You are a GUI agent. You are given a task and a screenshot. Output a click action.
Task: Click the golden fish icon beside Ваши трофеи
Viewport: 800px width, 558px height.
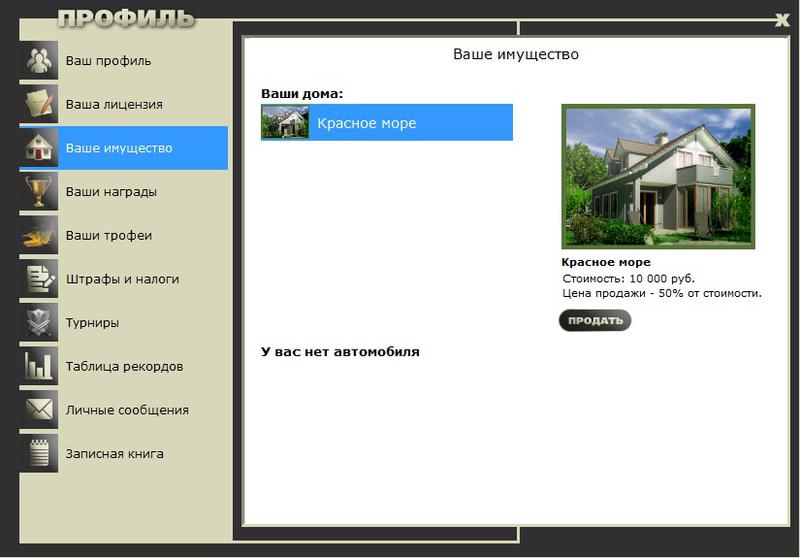[39, 235]
